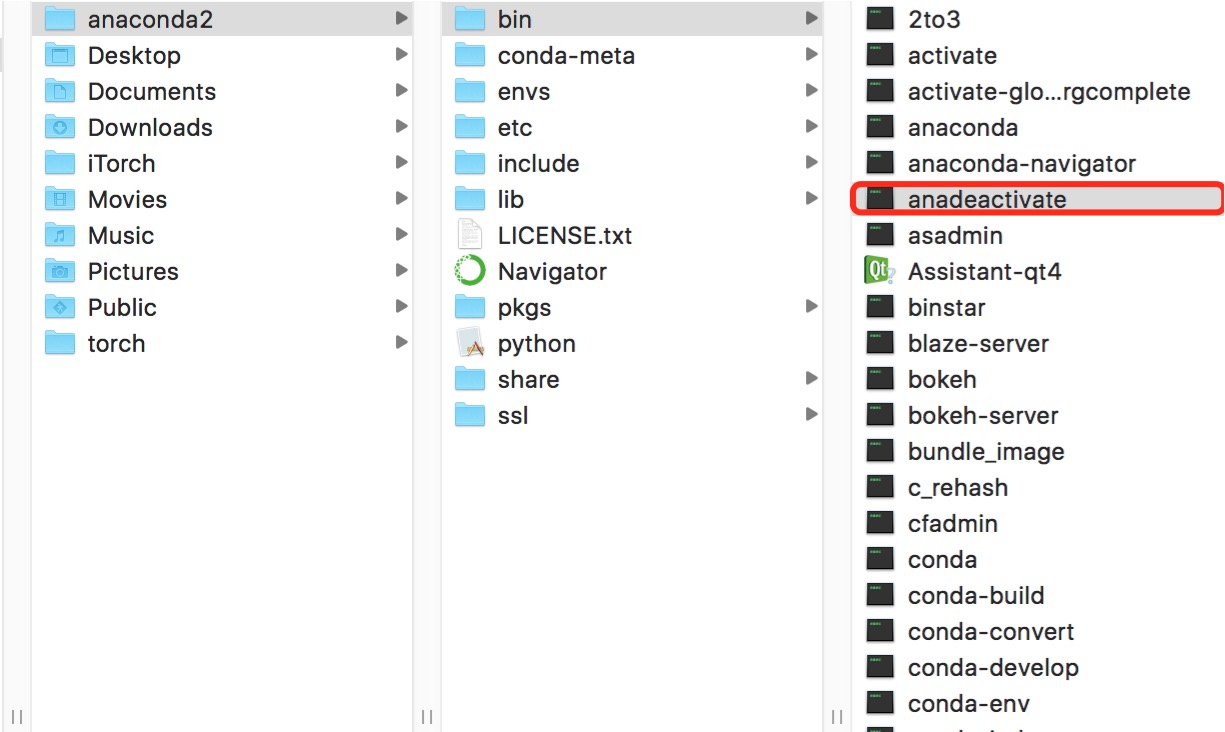Click the python file icon

click(470, 343)
